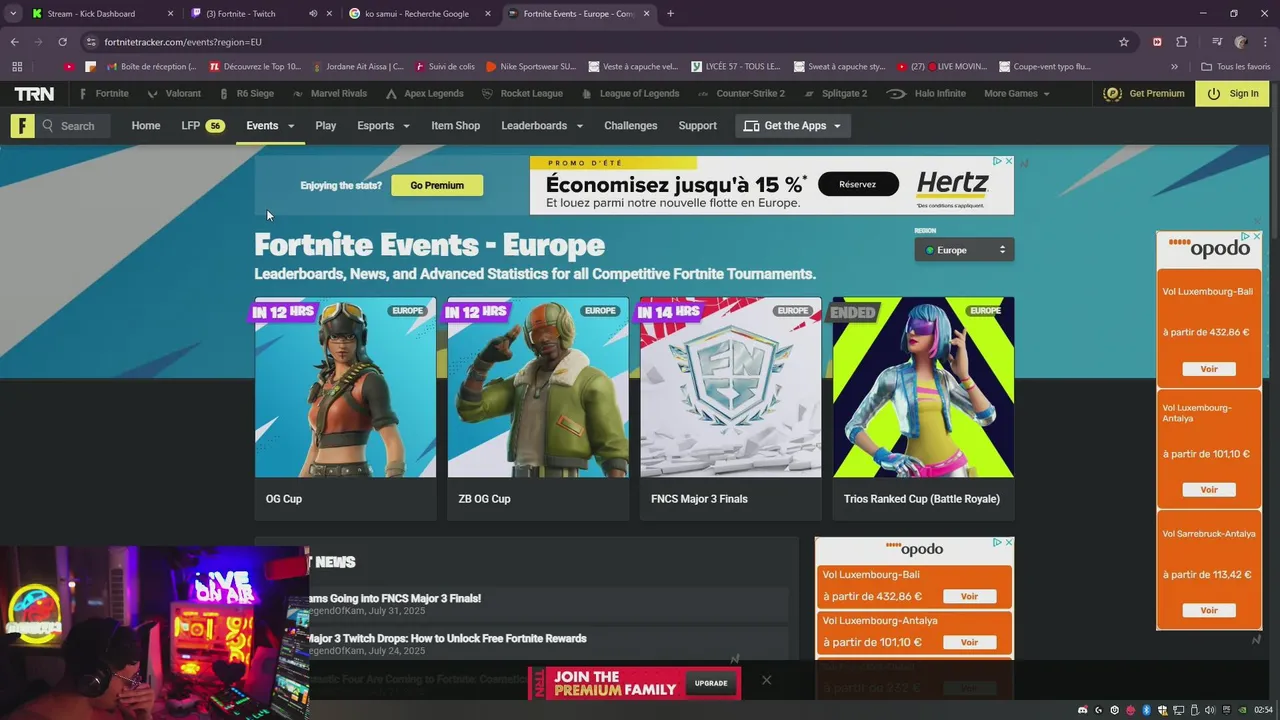Bookmark this page with the star icon
Image resolution: width=1280 pixels, height=720 pixels.
1124,42
